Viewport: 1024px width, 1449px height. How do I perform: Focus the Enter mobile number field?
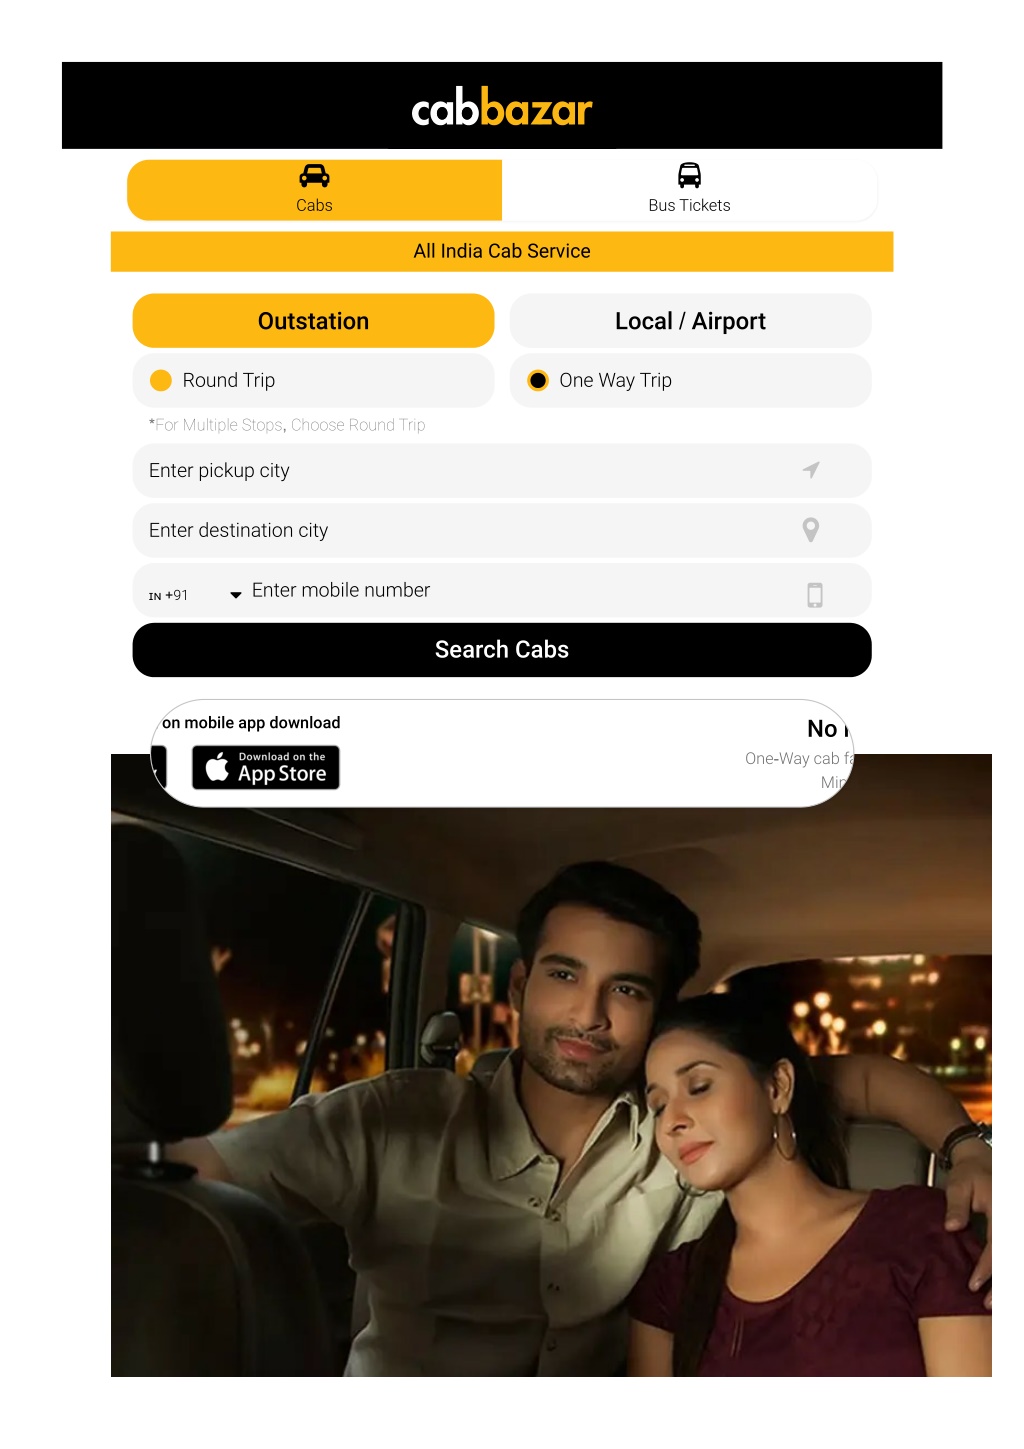pos(520,591)
